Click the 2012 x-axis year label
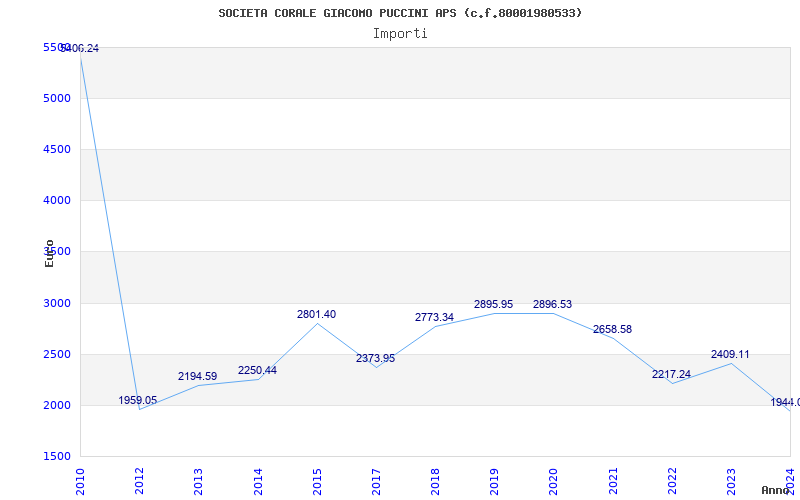Screen dimensions: 800x500 (139, 481)
